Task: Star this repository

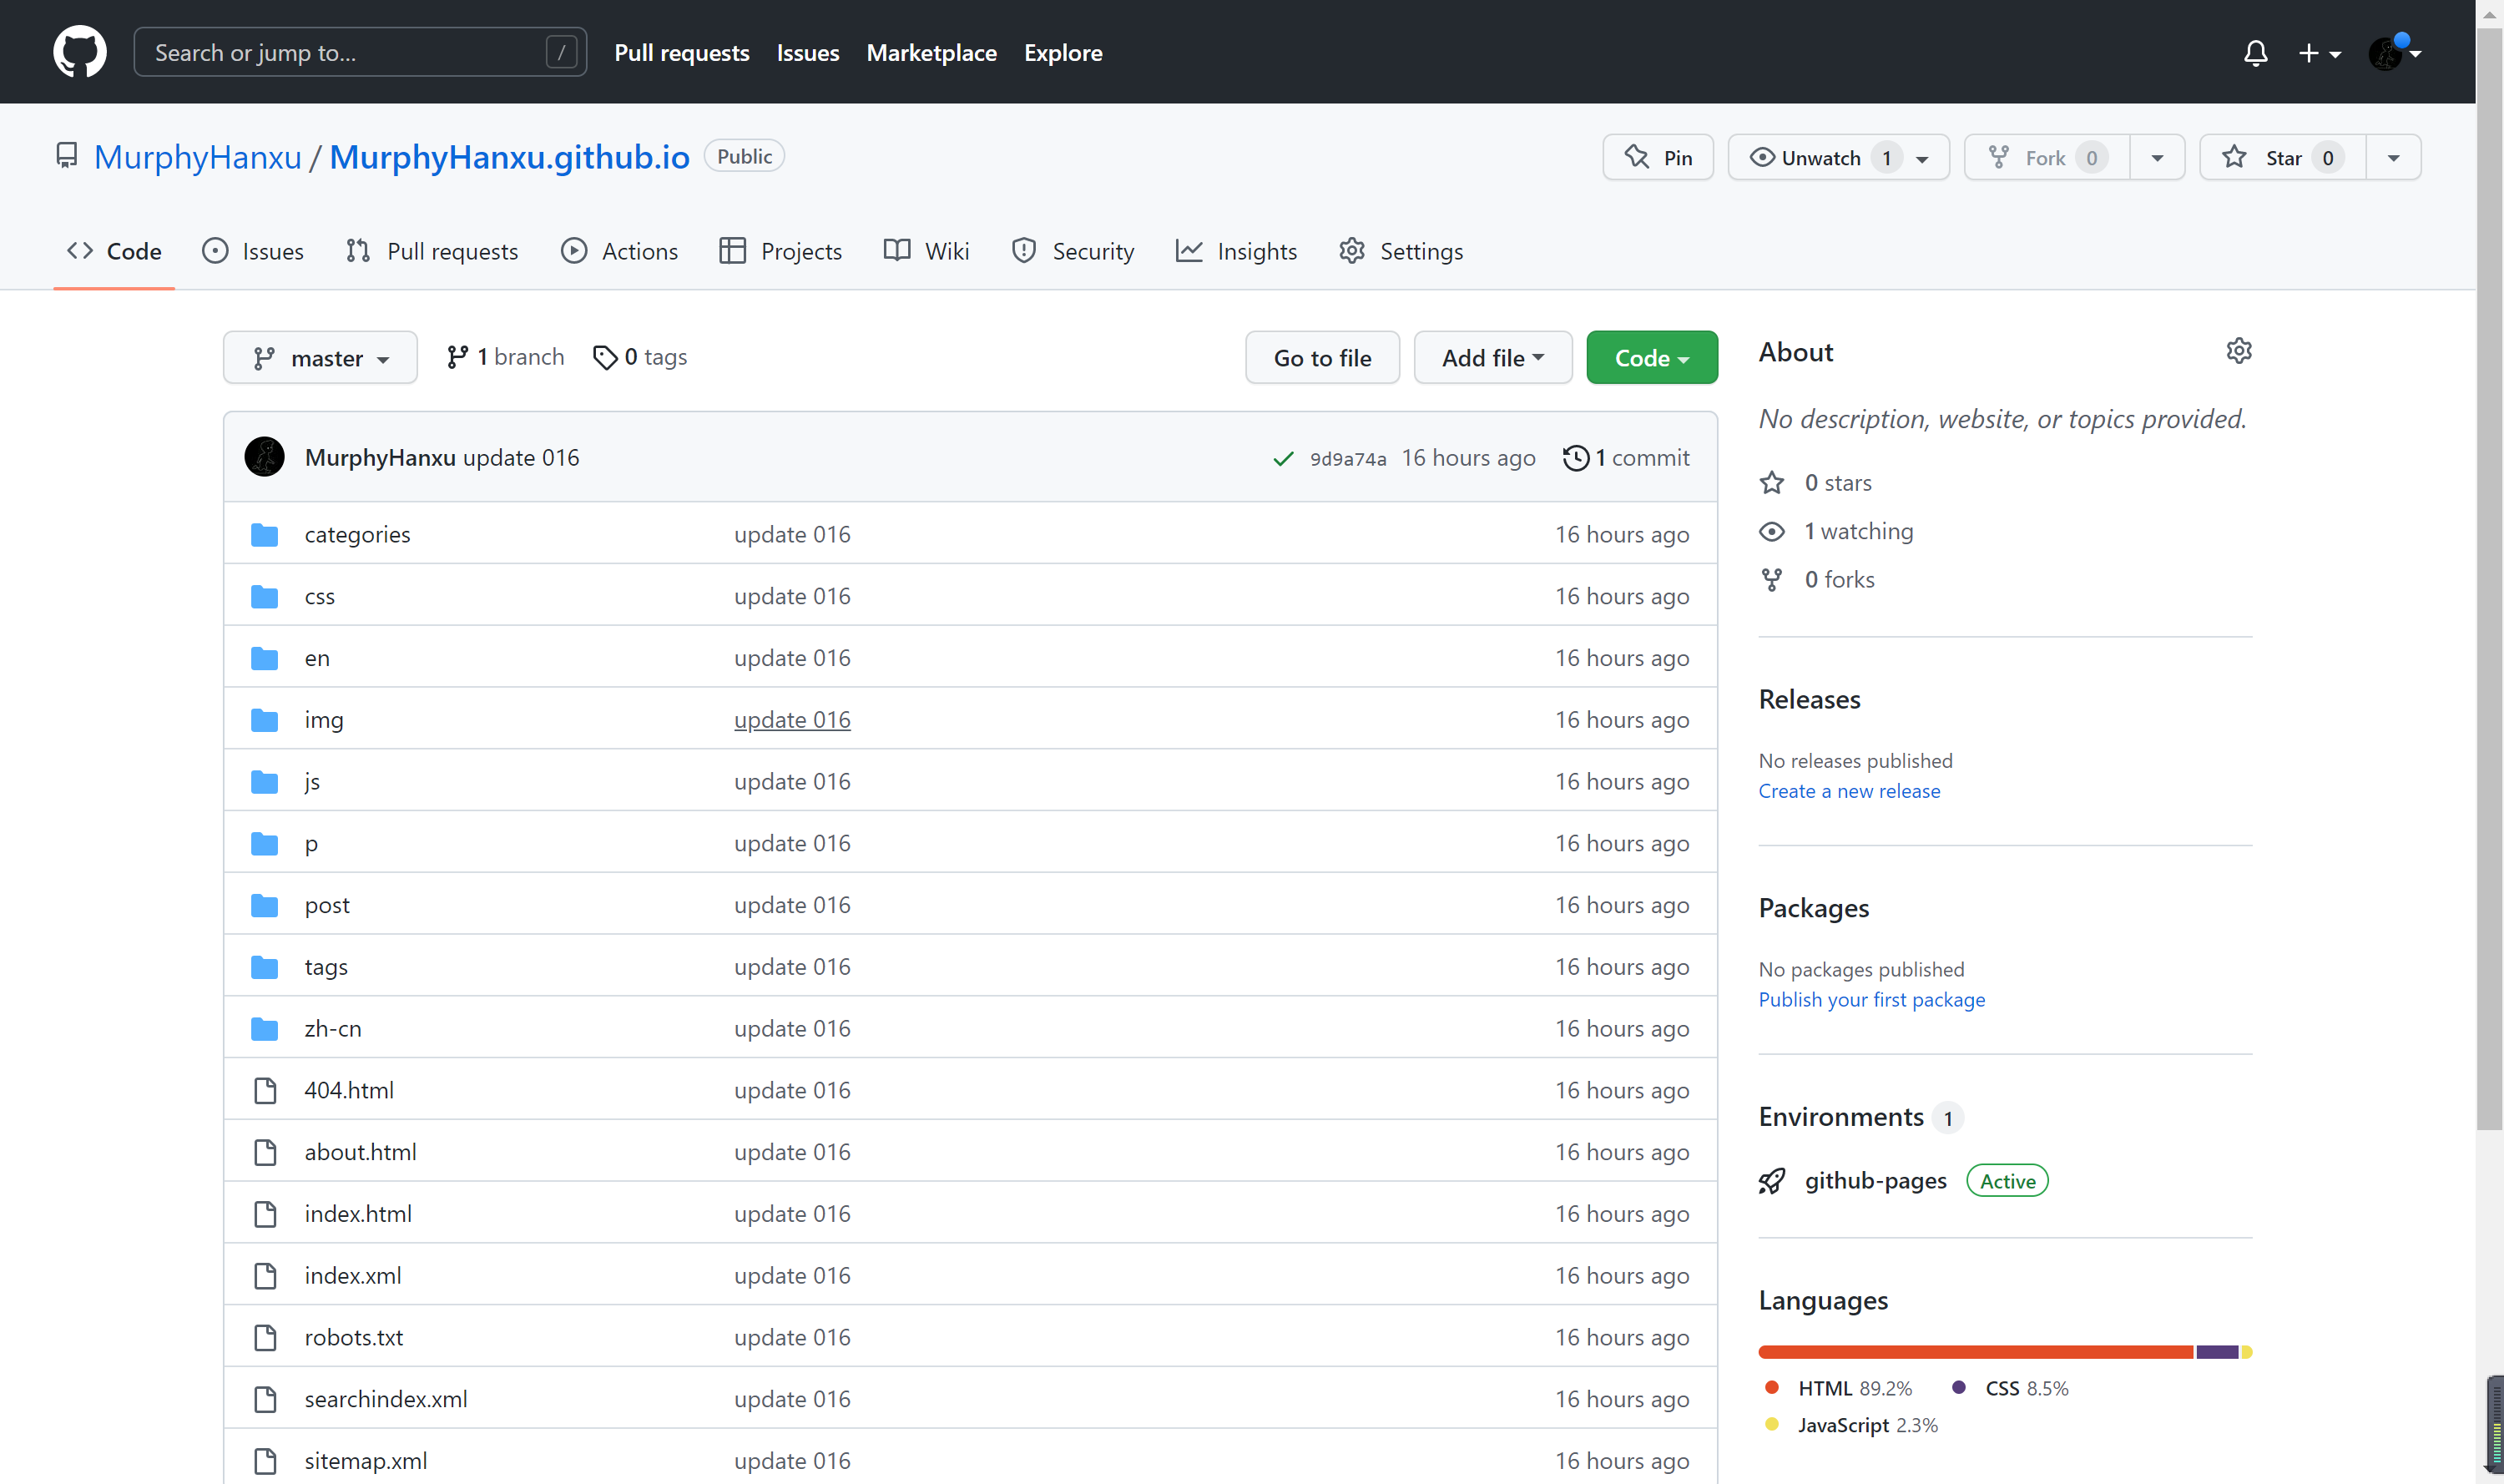Action: click(2281, 157)
